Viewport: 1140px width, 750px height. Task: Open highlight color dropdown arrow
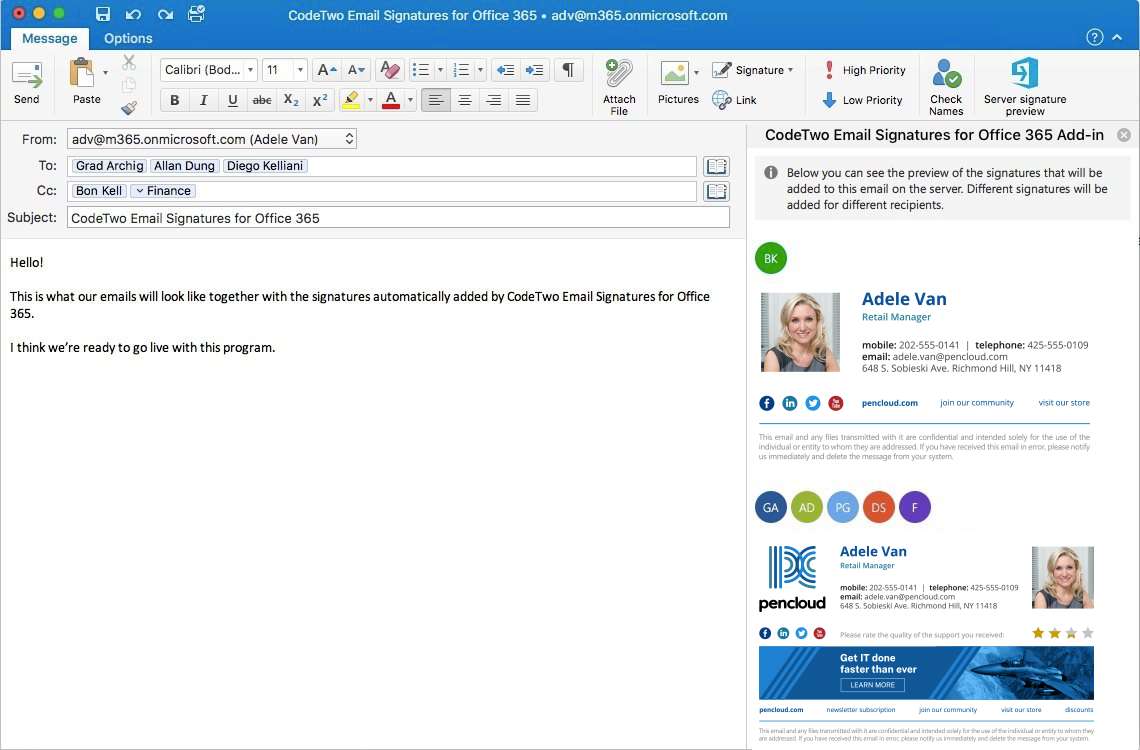[370, 100]
